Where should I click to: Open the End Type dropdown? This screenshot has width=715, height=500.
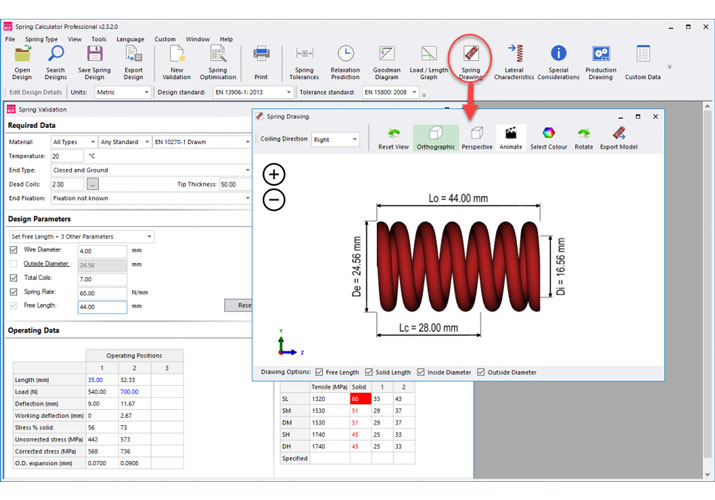point(150,170)
